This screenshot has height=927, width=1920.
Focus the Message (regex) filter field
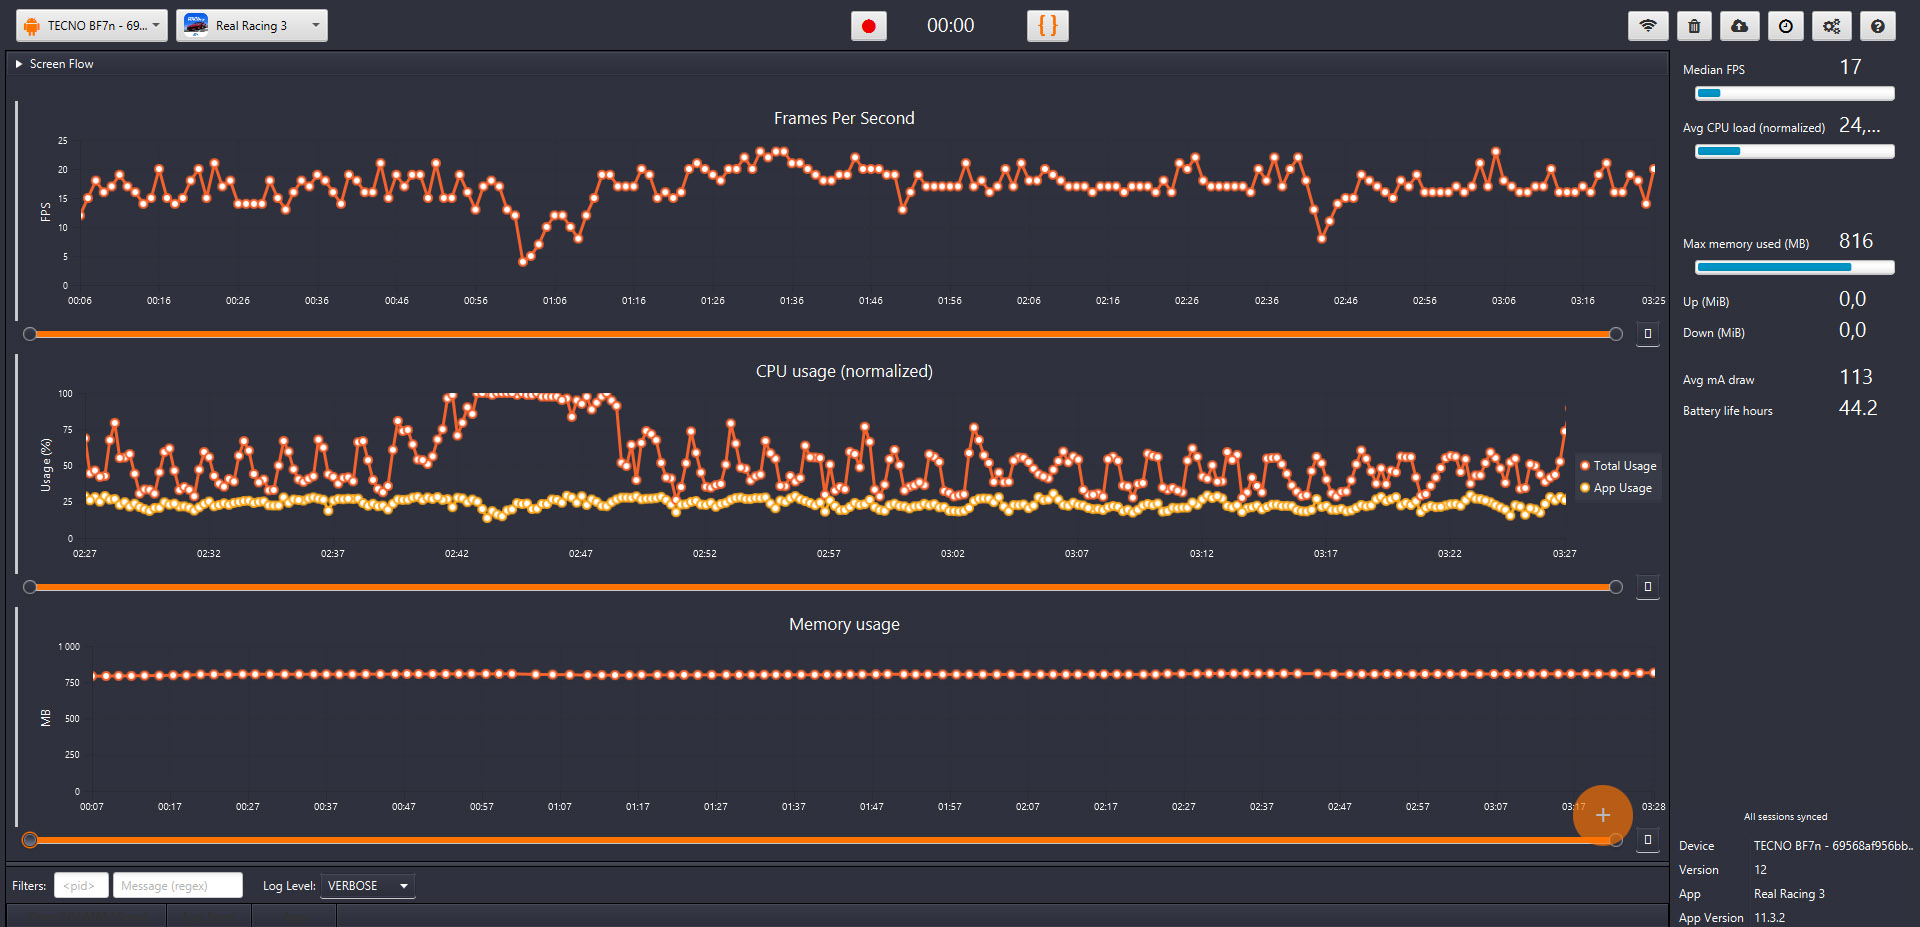click(178, 886)
